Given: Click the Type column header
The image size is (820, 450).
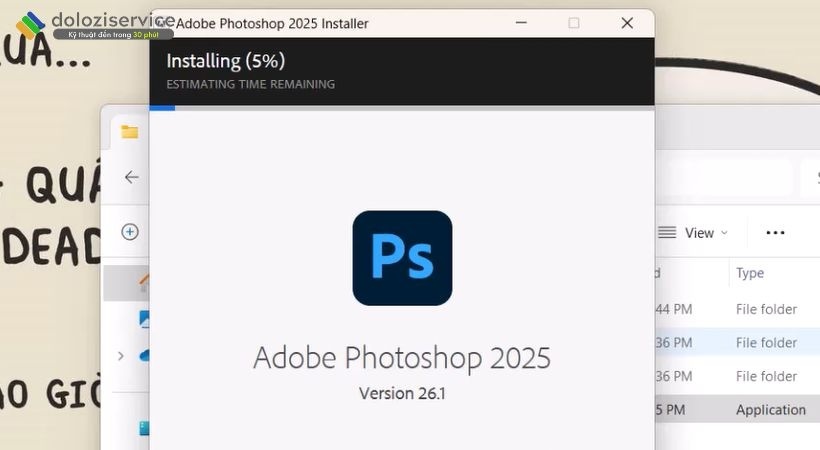Looking at the screenshot, I should (x=750, y=273).
